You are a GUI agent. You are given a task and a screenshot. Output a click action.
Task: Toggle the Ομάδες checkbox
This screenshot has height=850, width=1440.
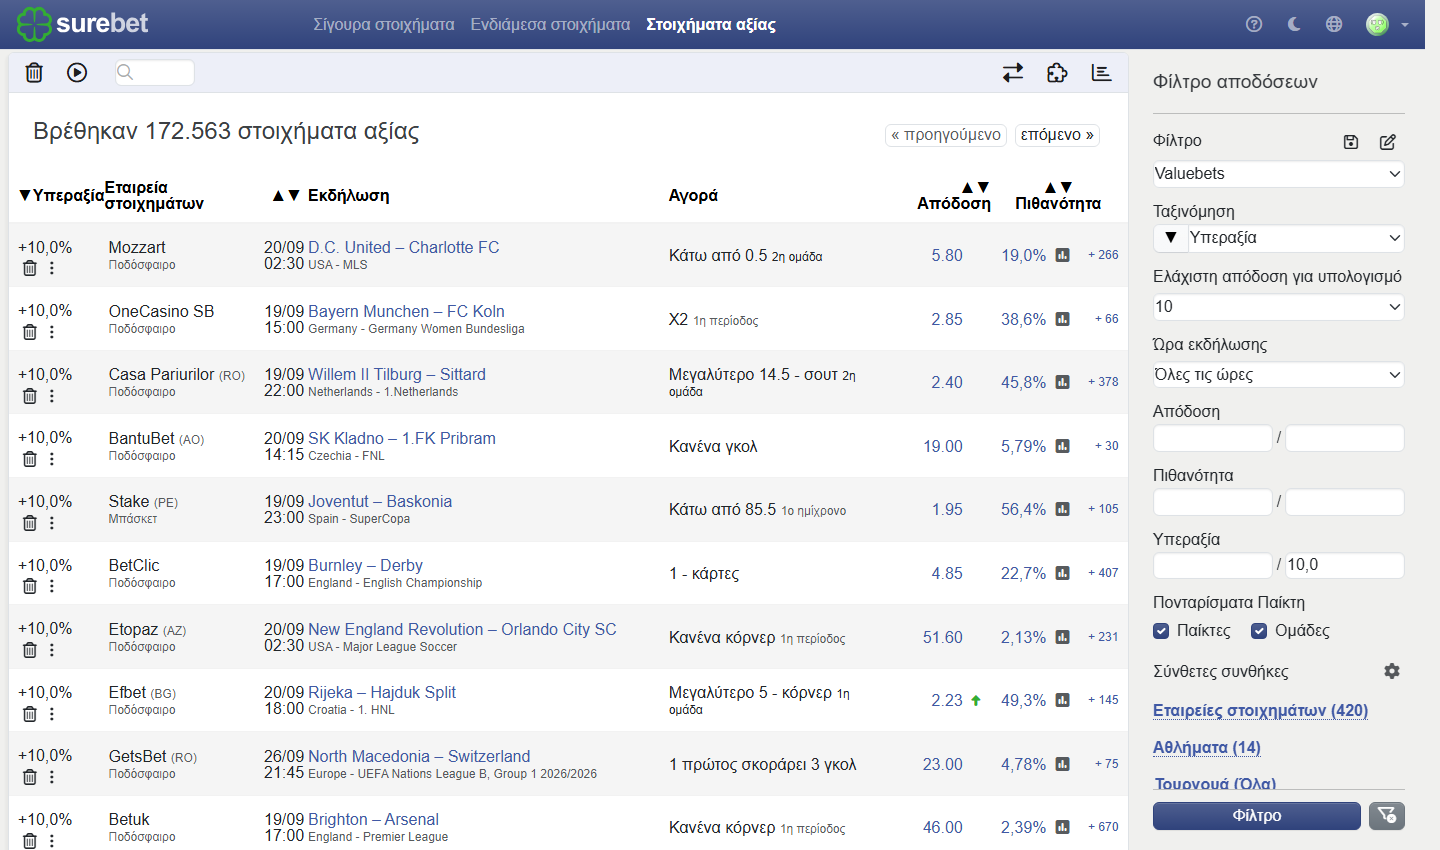click(1259, 631)
